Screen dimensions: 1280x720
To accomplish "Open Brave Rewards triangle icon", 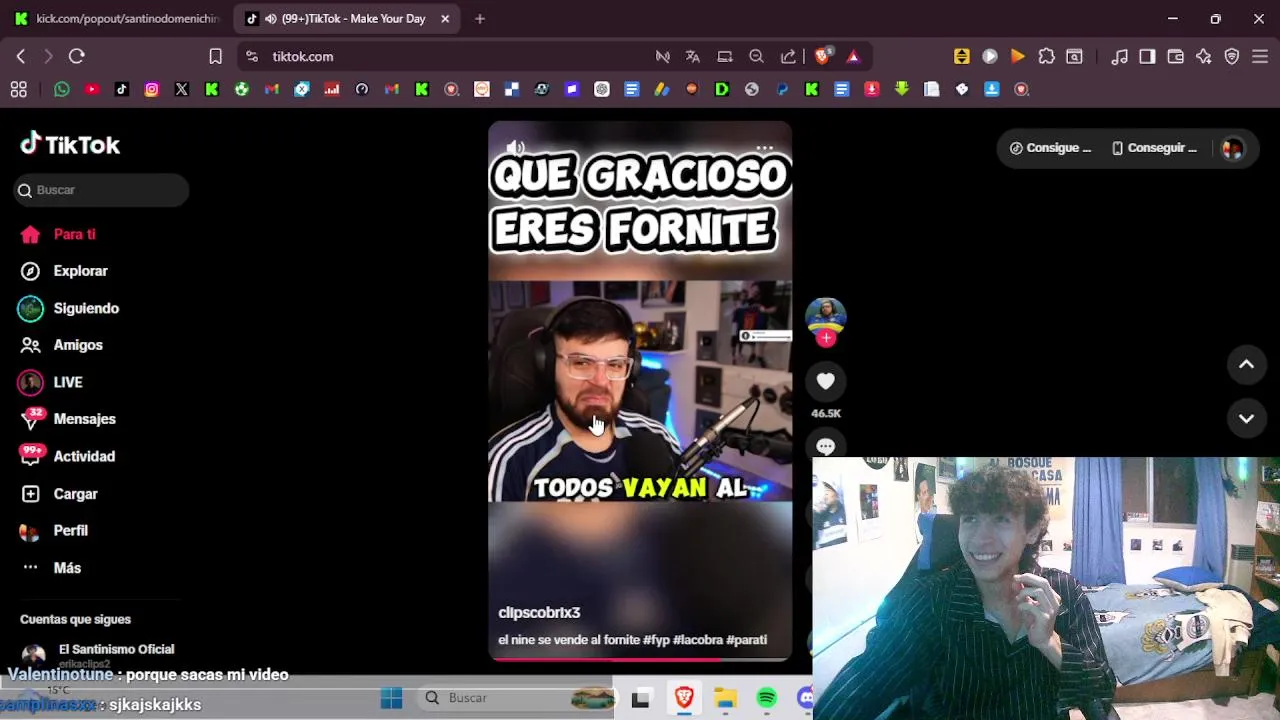I will pyautogui.click(x=853, y=57).
